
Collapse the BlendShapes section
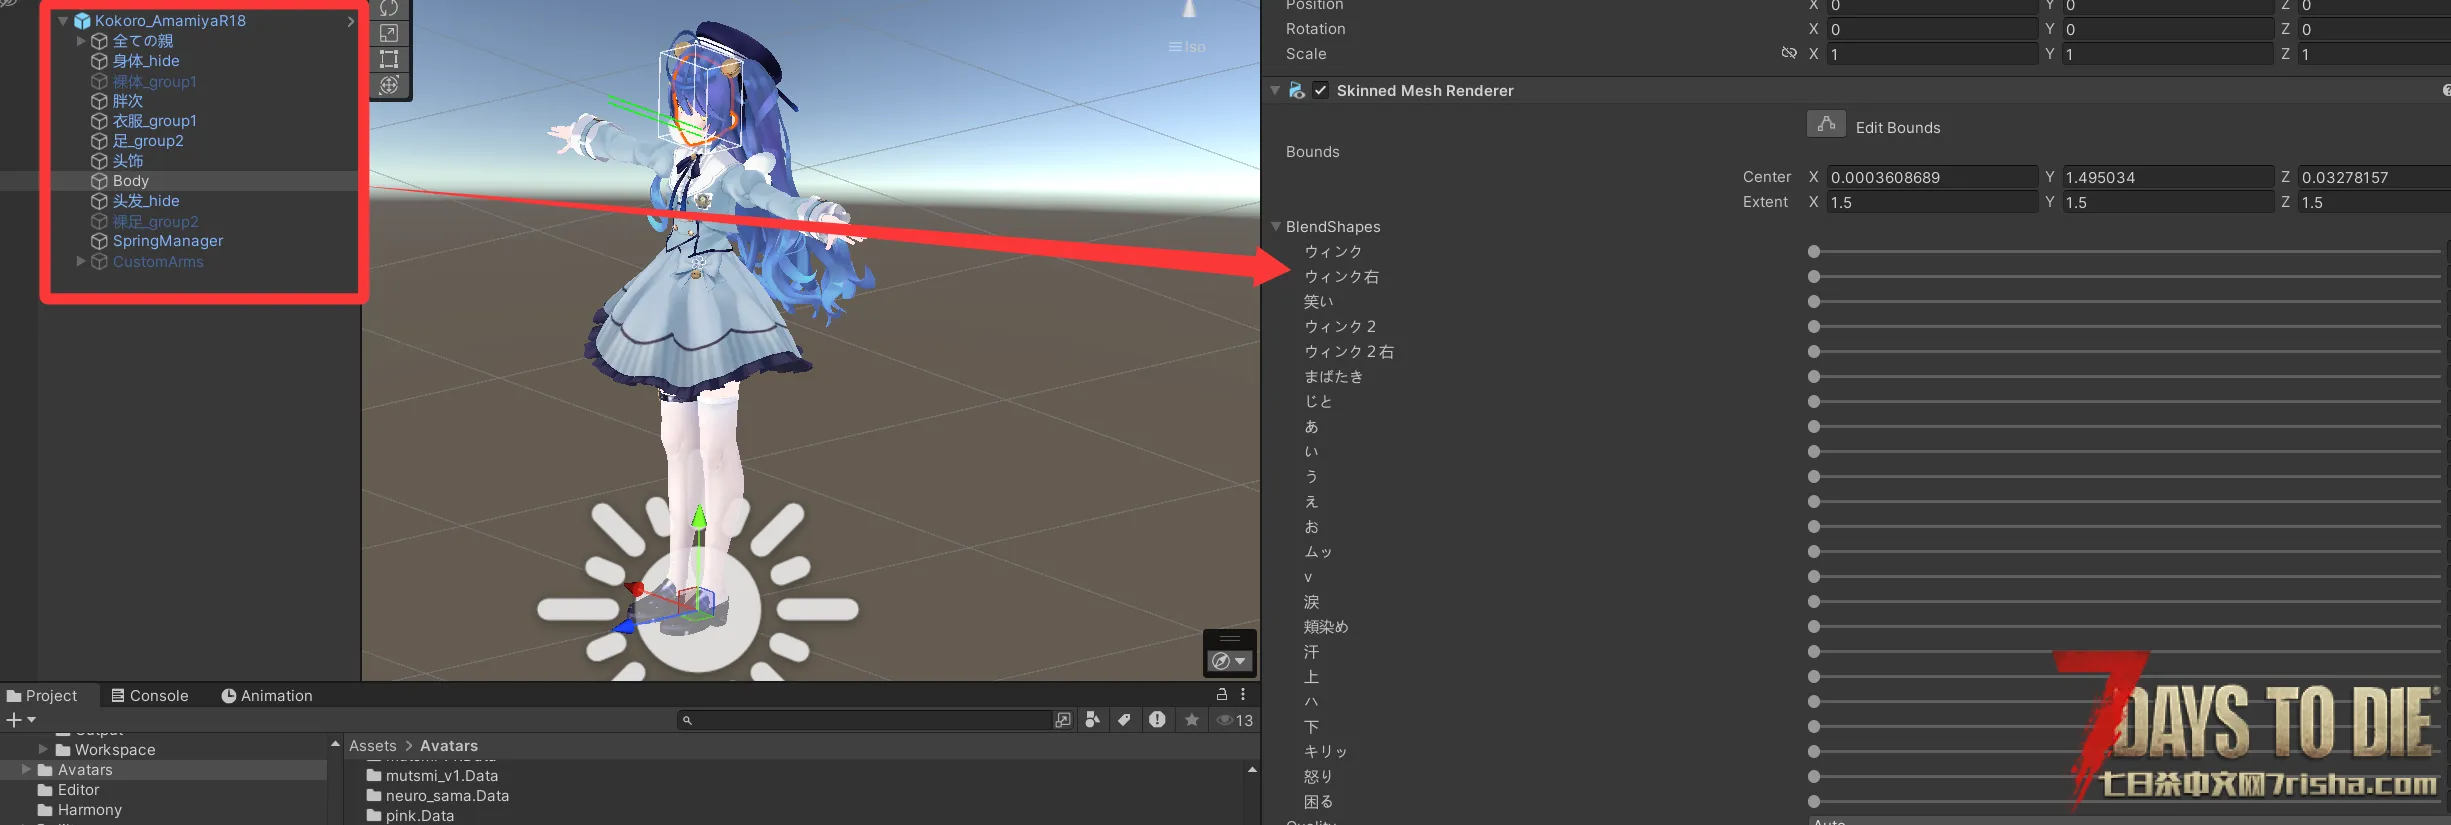(x=1276, y=227)
